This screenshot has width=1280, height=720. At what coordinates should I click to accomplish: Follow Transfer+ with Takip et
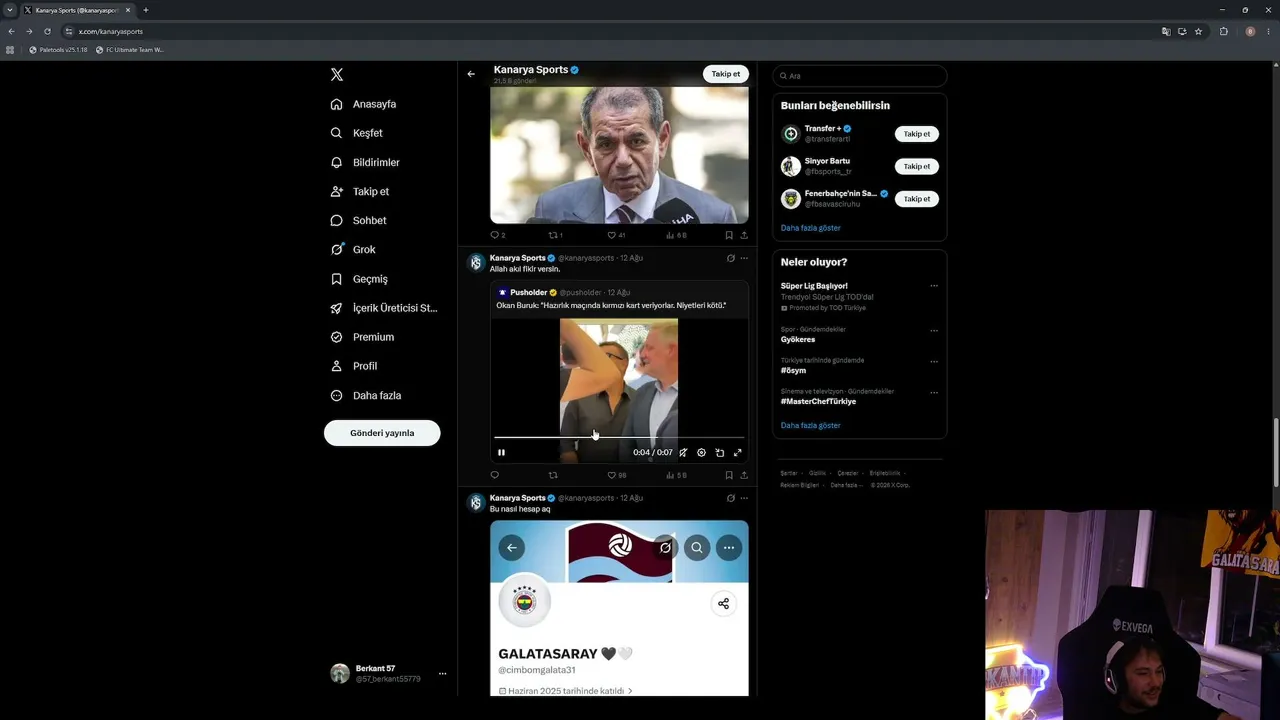tap(917, 134)
